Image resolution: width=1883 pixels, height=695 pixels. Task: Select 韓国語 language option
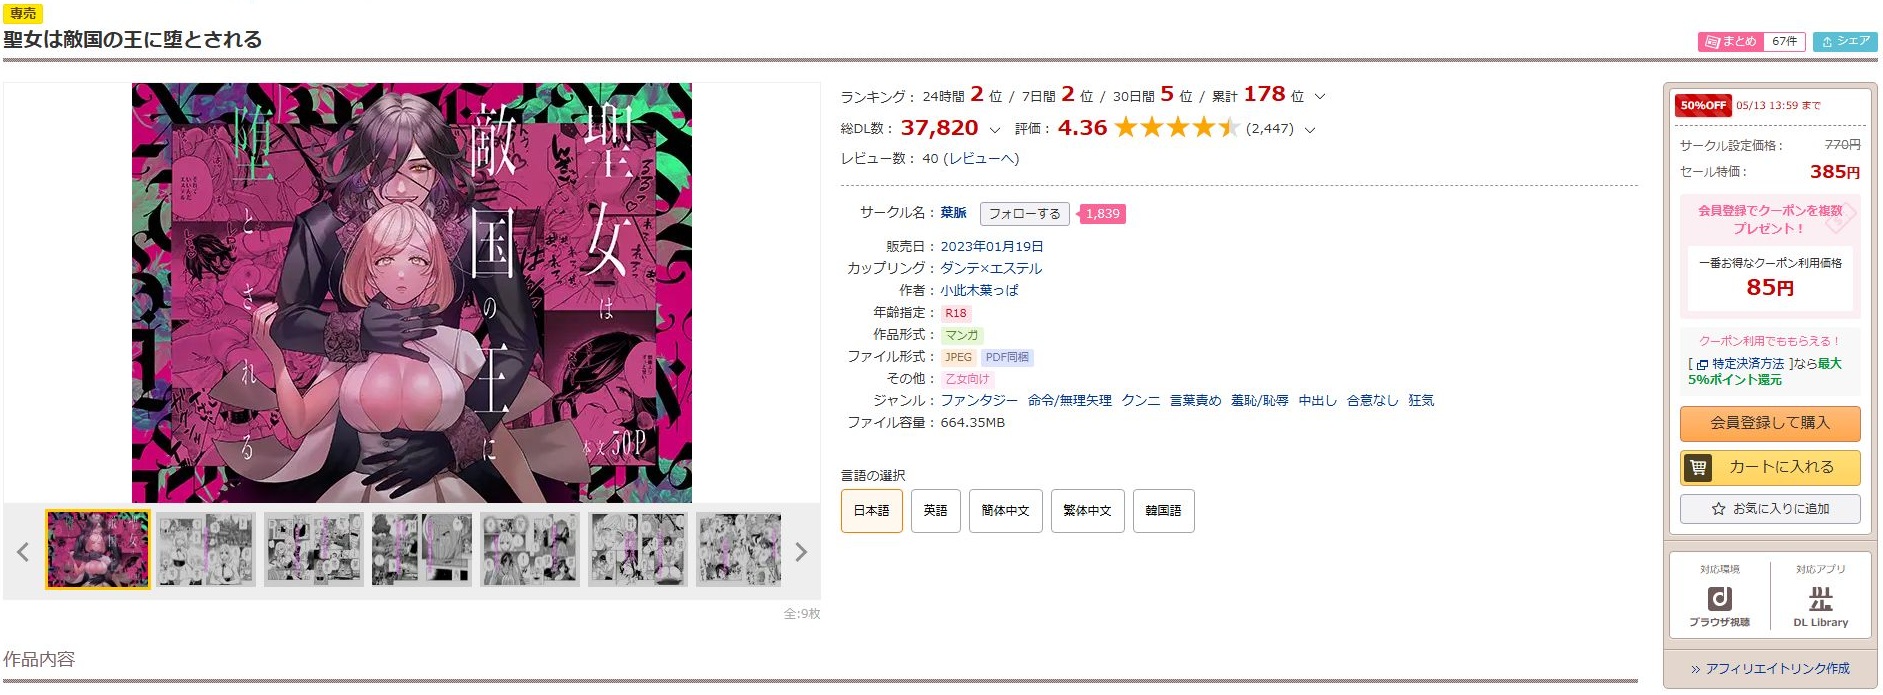tap(1163, 510)
